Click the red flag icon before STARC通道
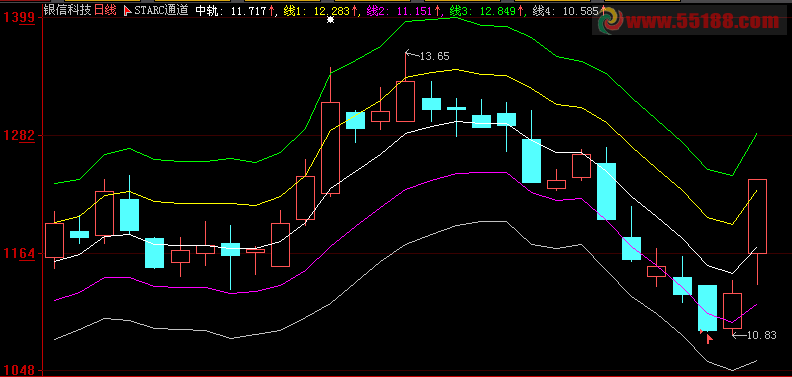This screenshot has height=377, width=792. [x=127, y=11]
